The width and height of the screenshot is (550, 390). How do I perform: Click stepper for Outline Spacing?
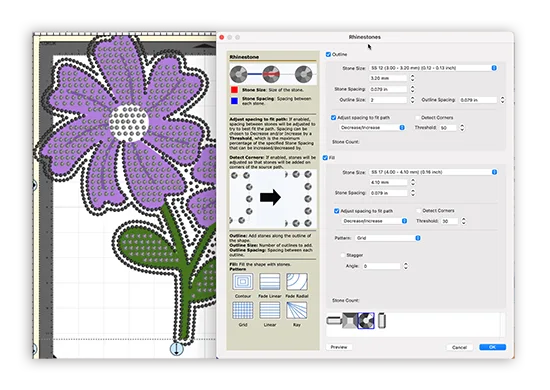(x=503, y=100)
